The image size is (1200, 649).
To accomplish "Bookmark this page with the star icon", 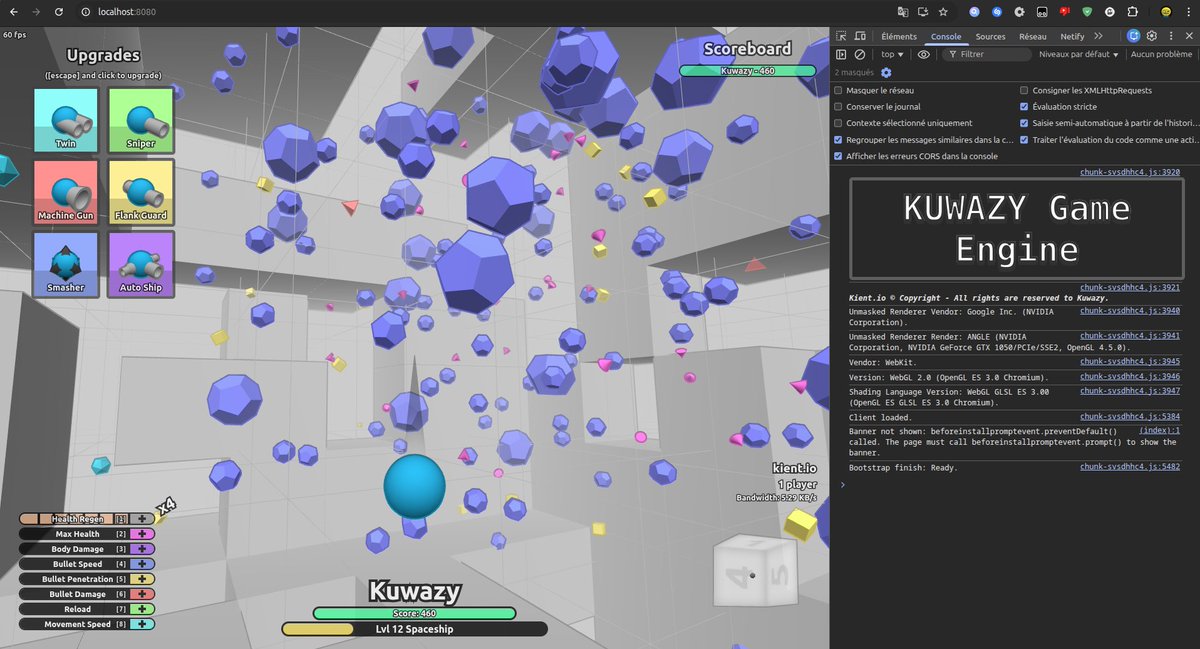I will coord(943,12).
